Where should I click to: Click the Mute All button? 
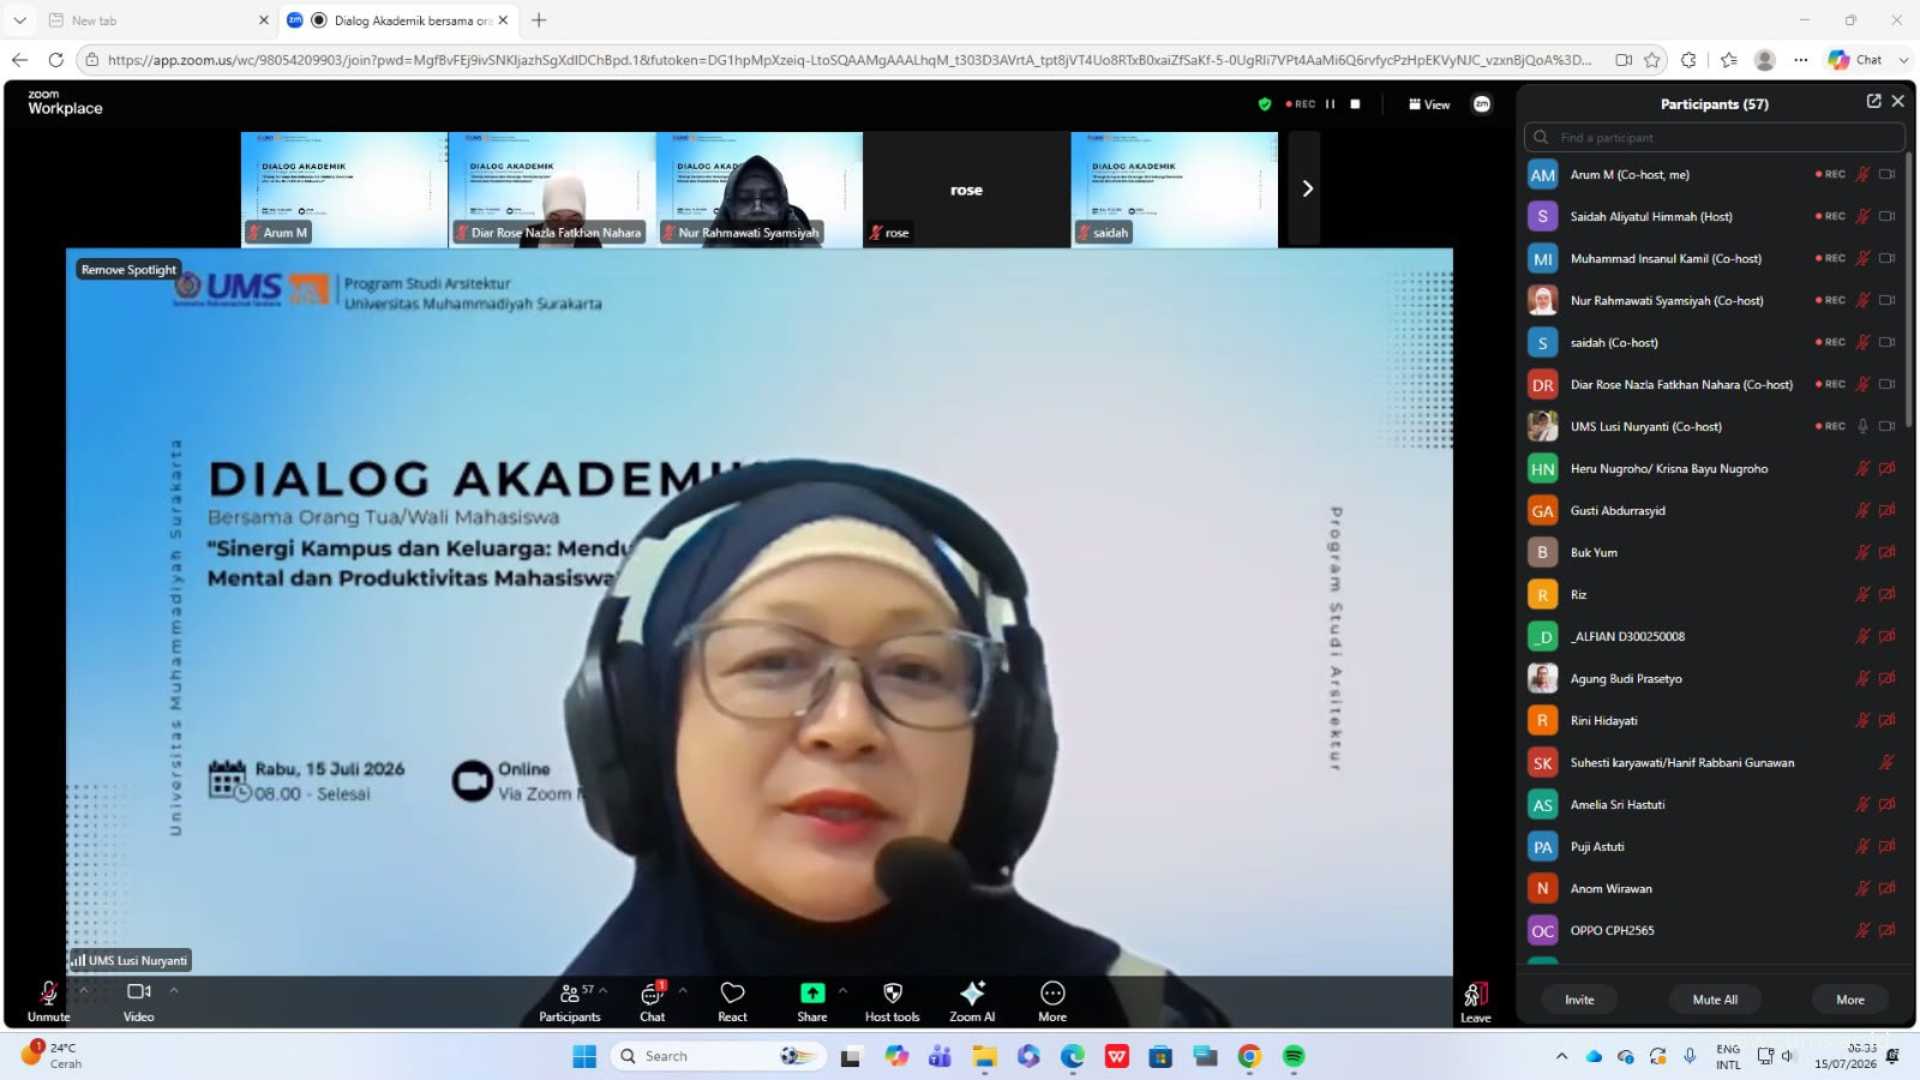tap(1714, 999)
